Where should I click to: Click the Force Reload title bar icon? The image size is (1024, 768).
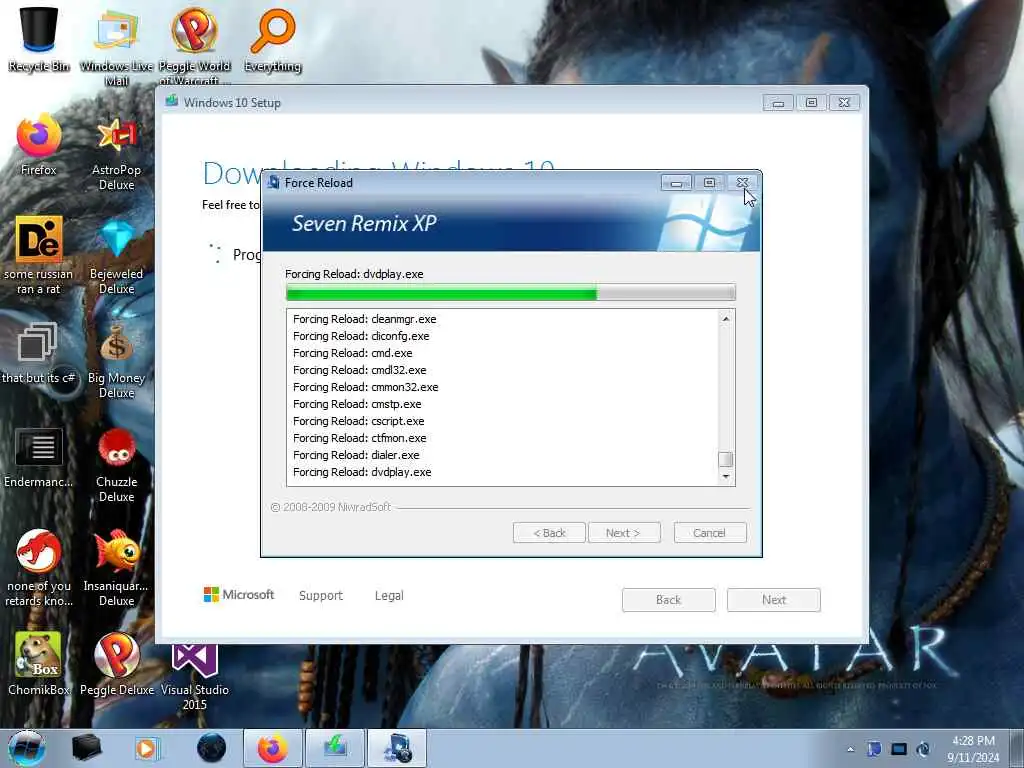pos(274,182)
